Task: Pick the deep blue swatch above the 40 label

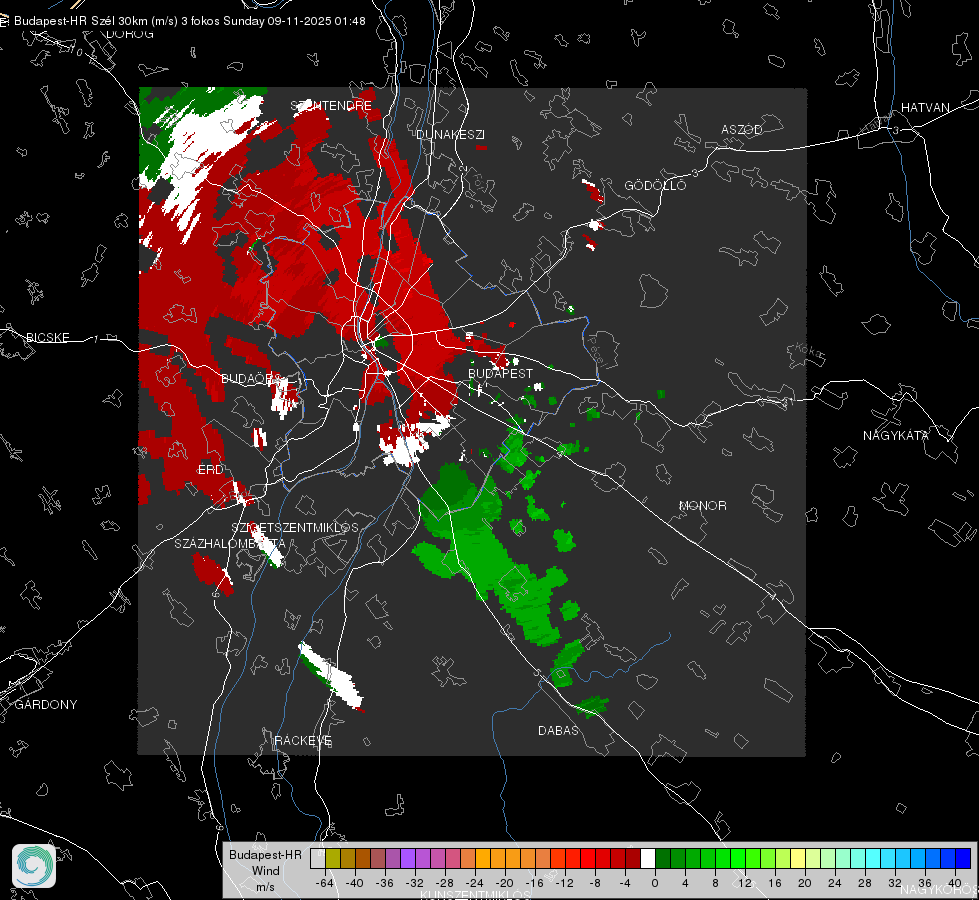Action: point(963,859)
